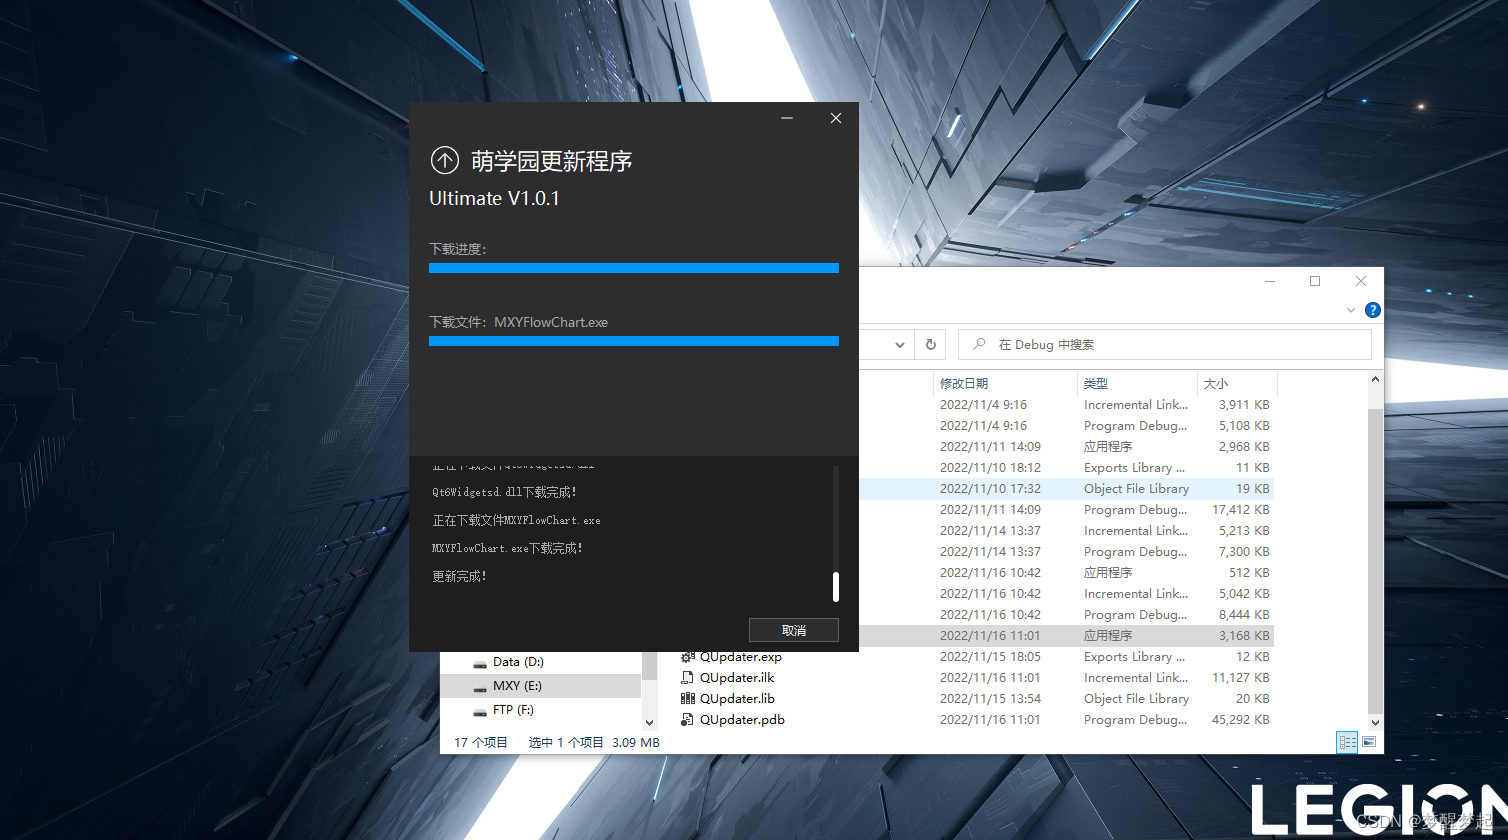Click the MXY (E:) drive icon

click(480, 686)
